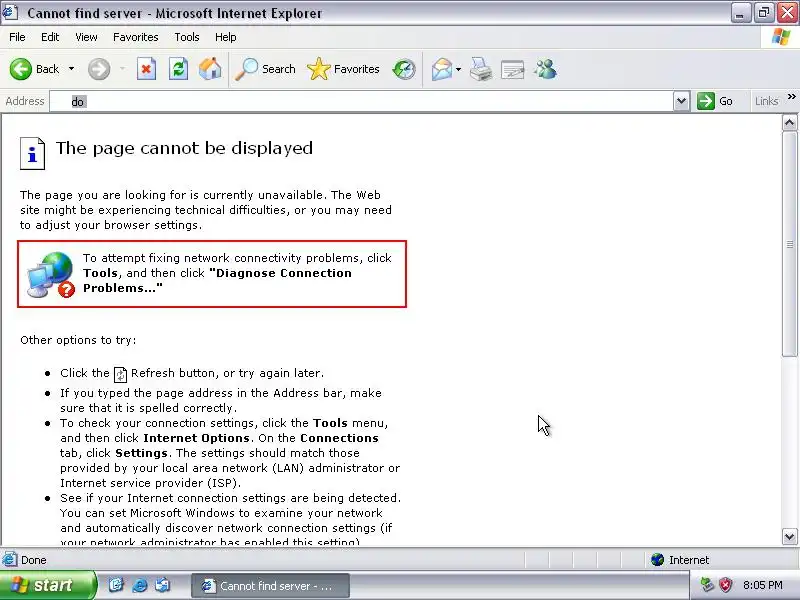Launch Internet Explorer from Quick Launch
800x600 pixels.
pos(139,585)
